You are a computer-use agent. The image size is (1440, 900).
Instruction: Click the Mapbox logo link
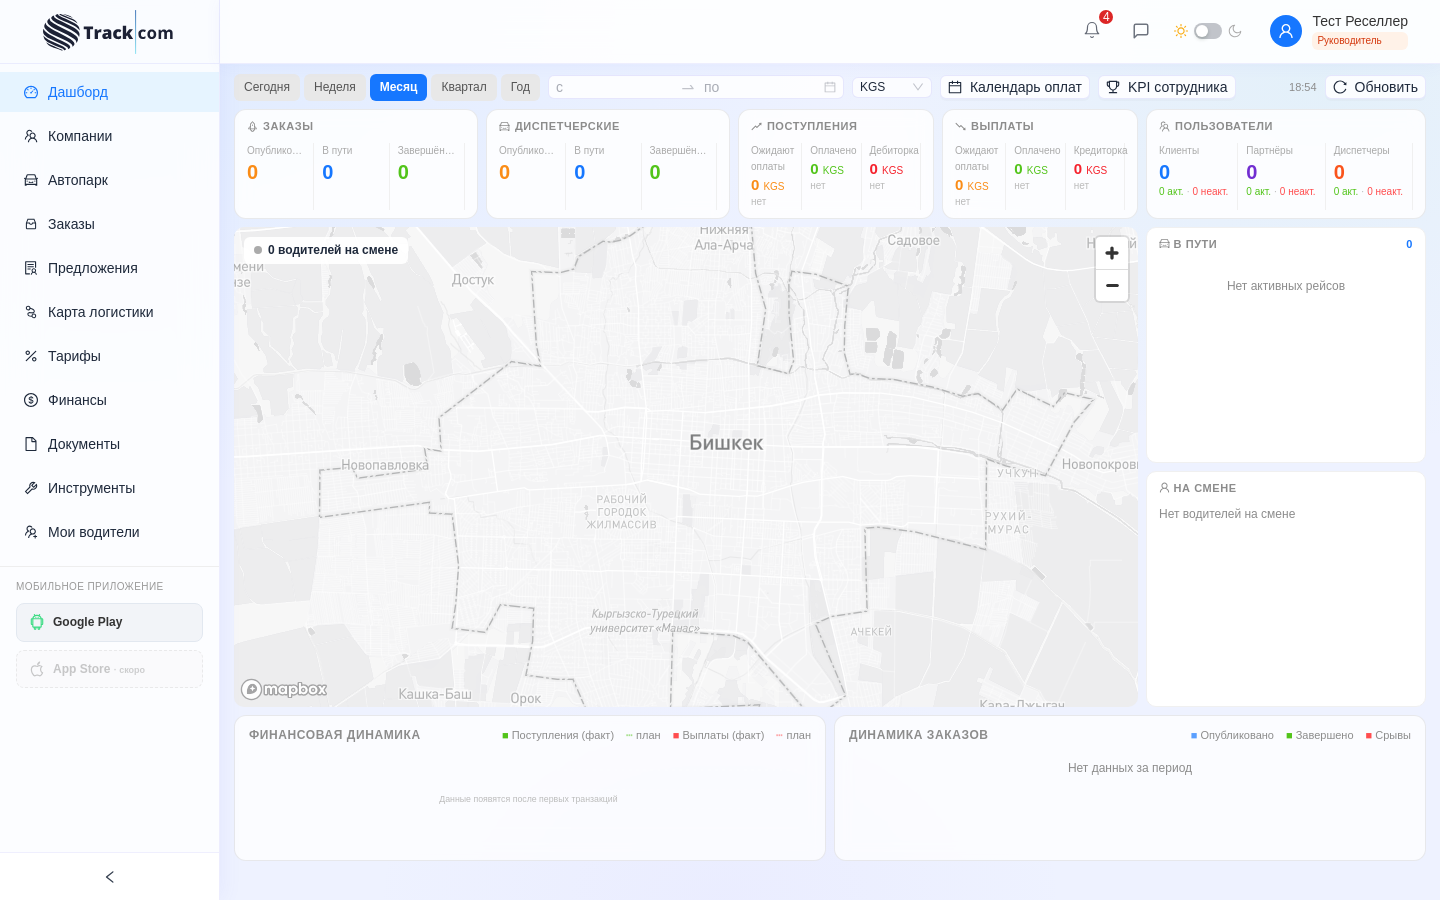pyautogui.click(x=284, y=689)
